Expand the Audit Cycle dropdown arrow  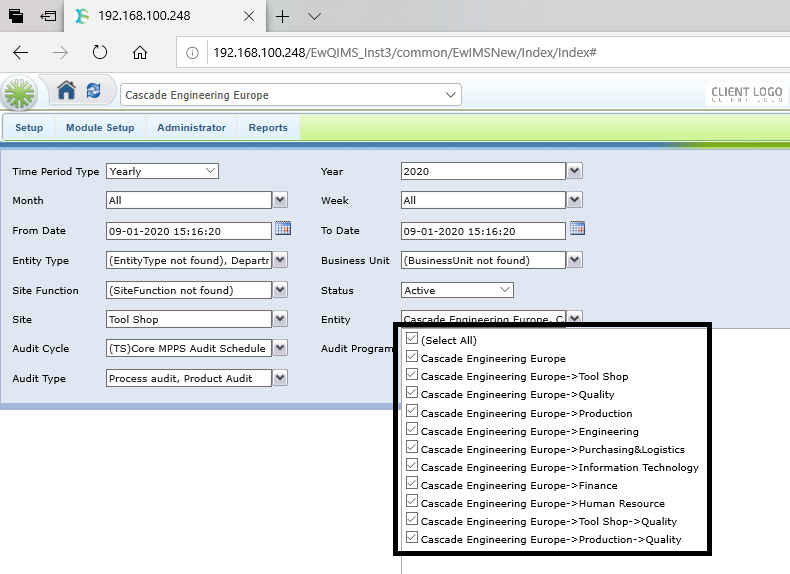tap(280, 348)
